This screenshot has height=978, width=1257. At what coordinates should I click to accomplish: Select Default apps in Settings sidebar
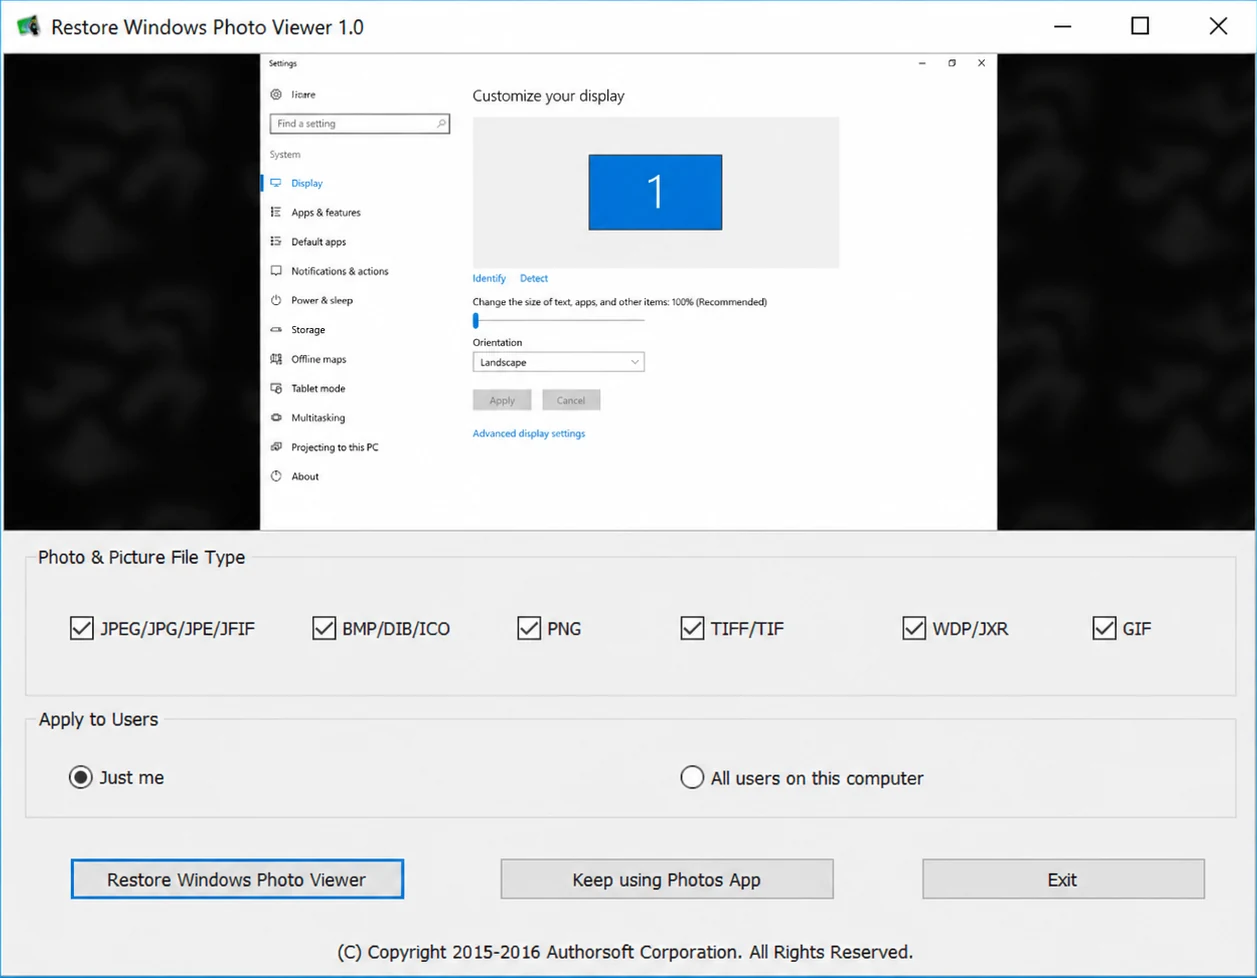pyautogui.click(x=319, y=241)
